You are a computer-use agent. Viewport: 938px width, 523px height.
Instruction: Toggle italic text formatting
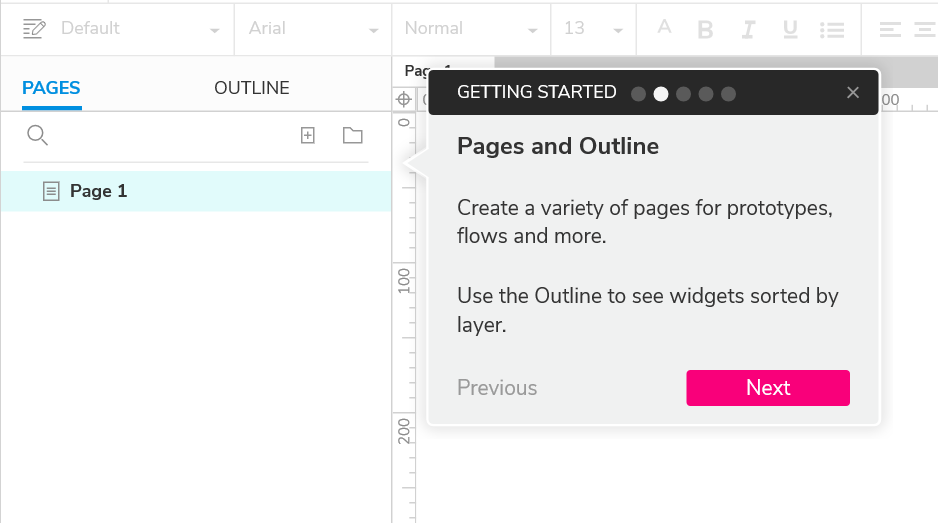[x=747, y=29]
